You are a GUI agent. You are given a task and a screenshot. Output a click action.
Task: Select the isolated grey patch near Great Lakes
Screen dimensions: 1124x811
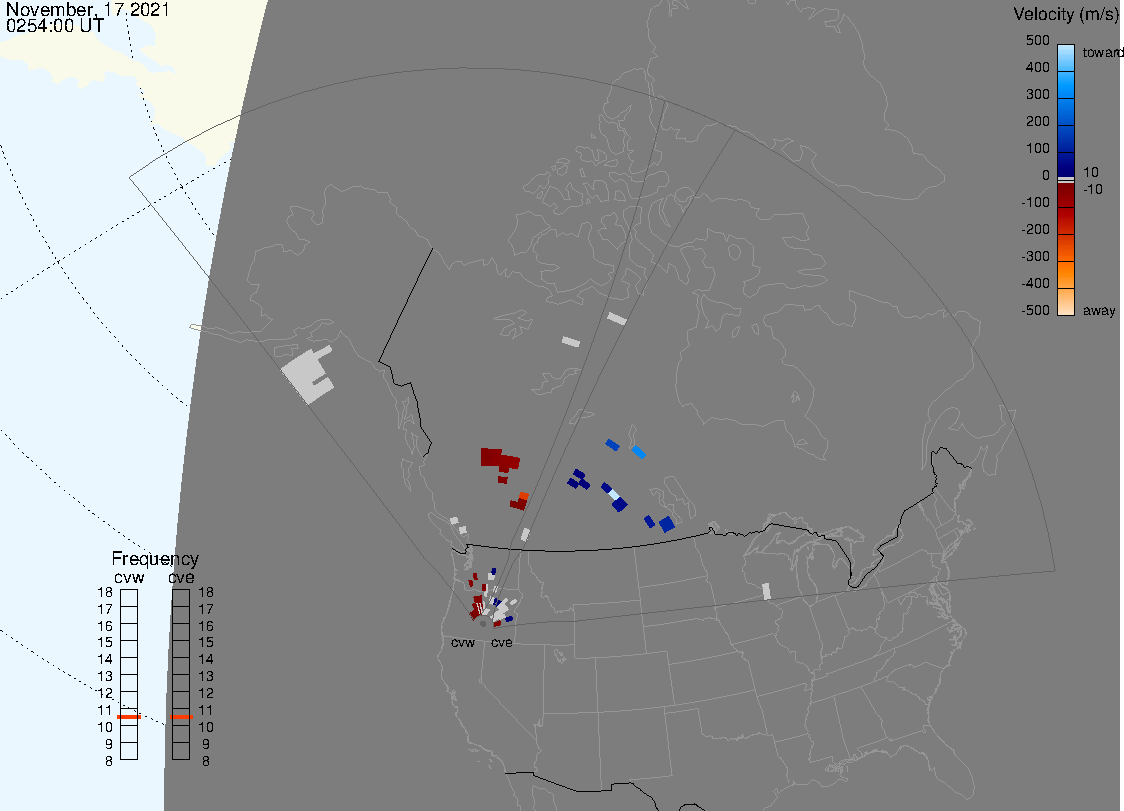[x=767, y=591]
